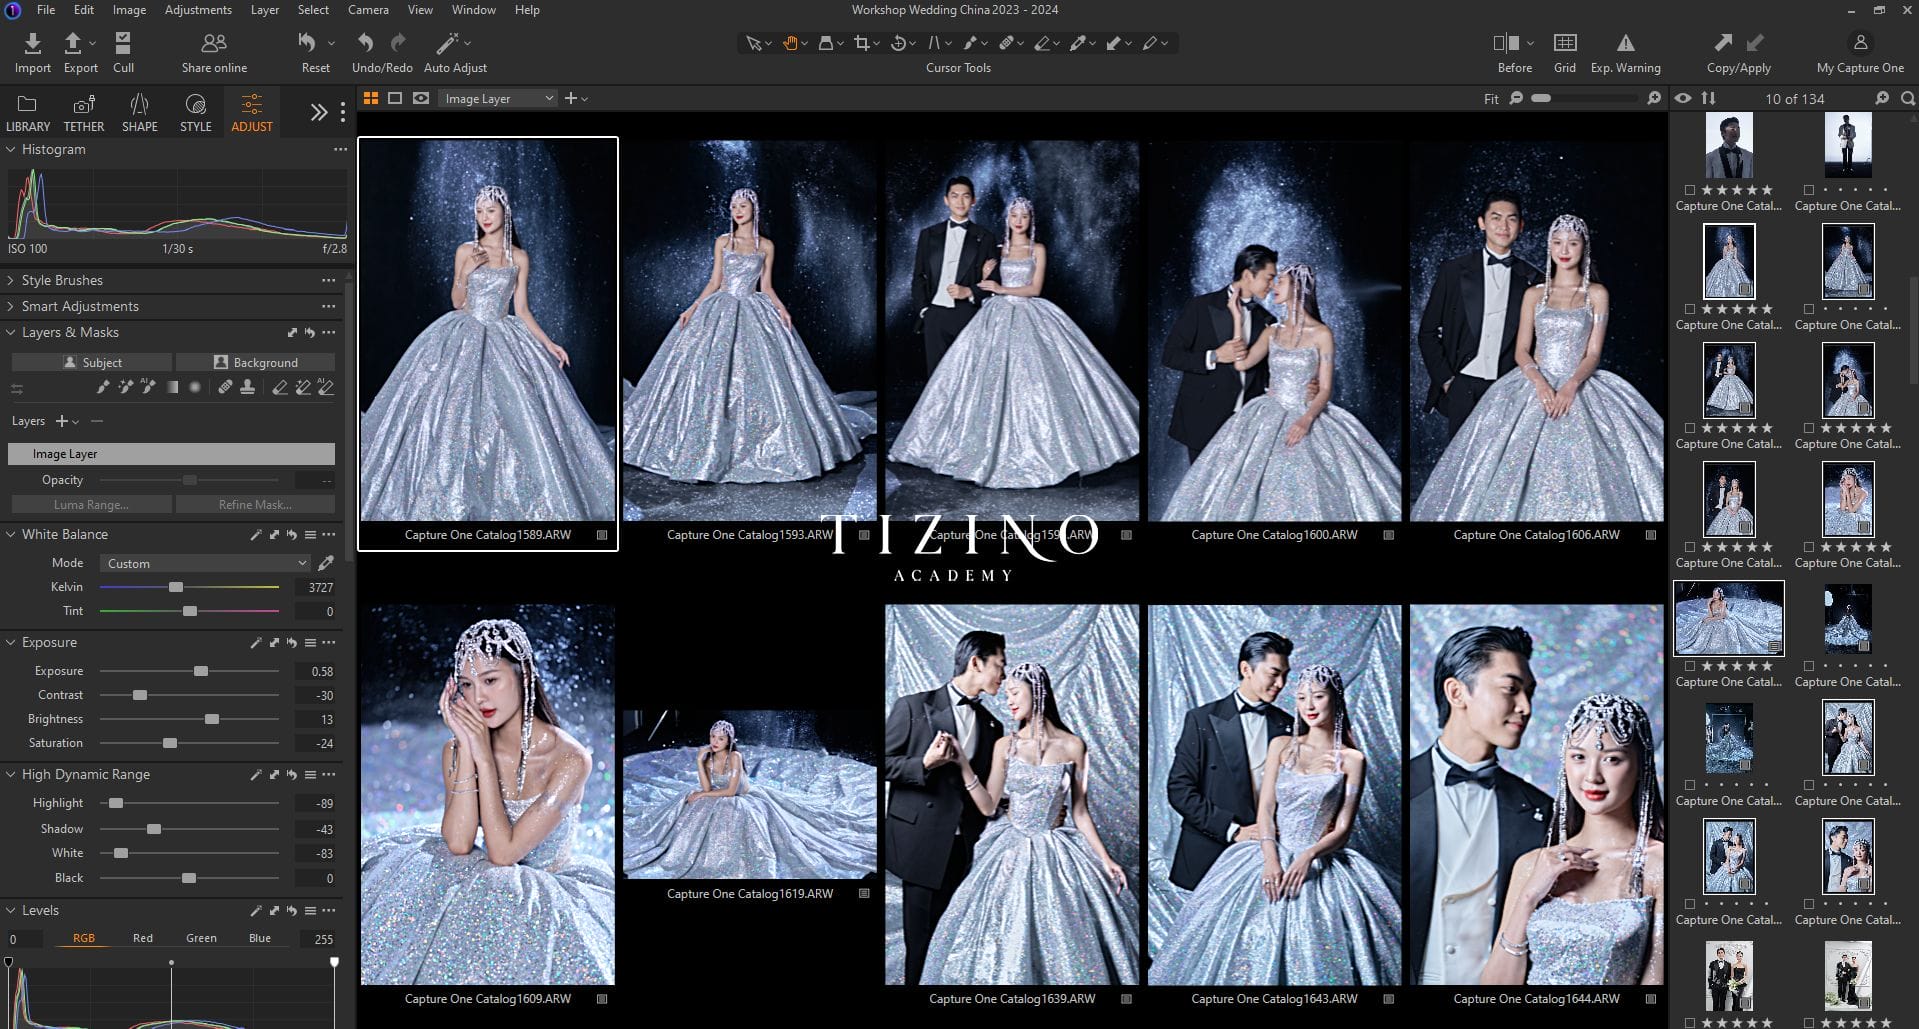Image resolution: width=1919 pixels, height=1029 pixels.
Task: Tick the checkbox under the first browser thumbnail
Action: tap(1690, 190)
